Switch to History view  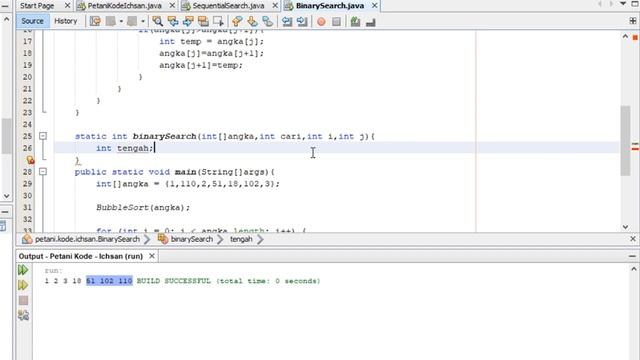point(66,21)
